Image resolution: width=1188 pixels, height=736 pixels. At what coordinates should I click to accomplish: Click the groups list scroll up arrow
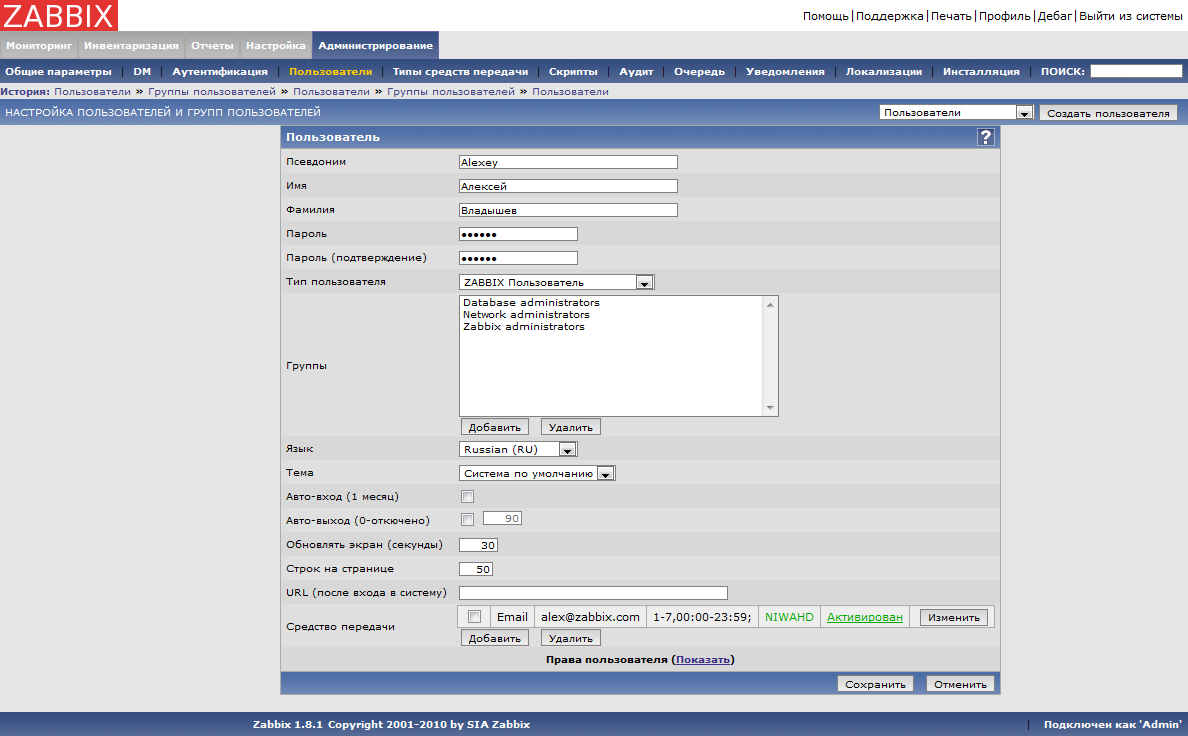[770, 305]
